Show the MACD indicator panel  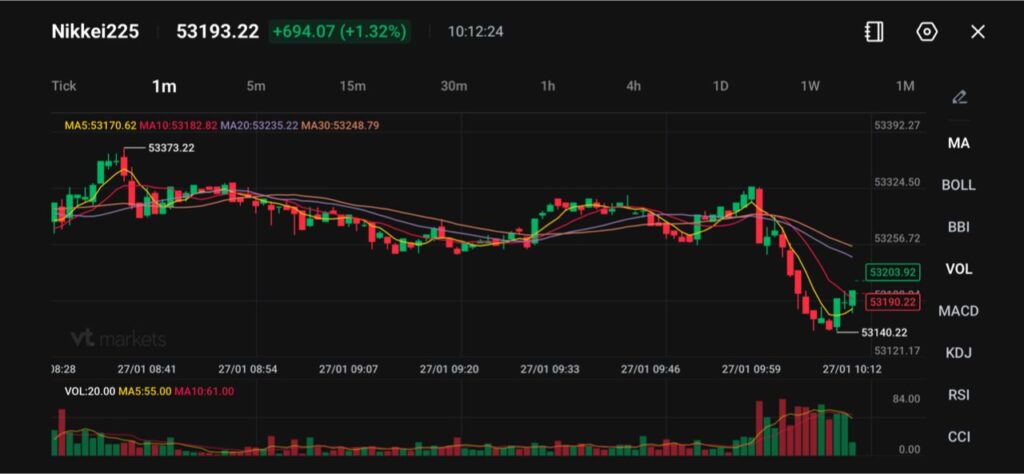point(958,311)
